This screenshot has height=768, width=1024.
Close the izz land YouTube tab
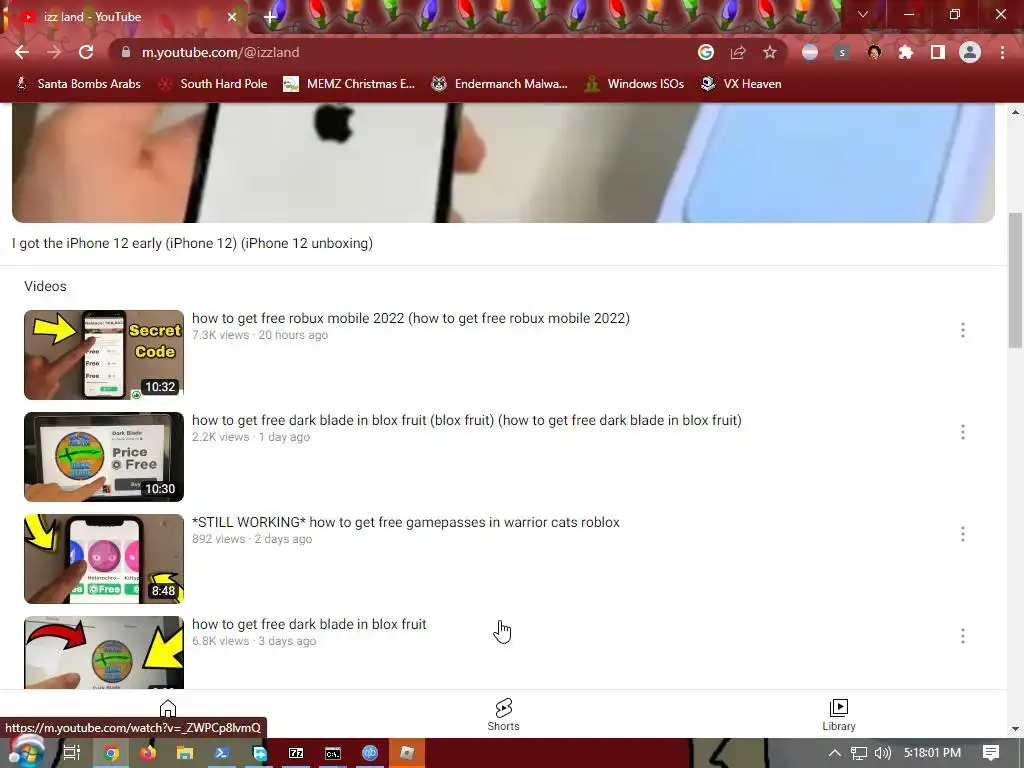coord(232,17)
